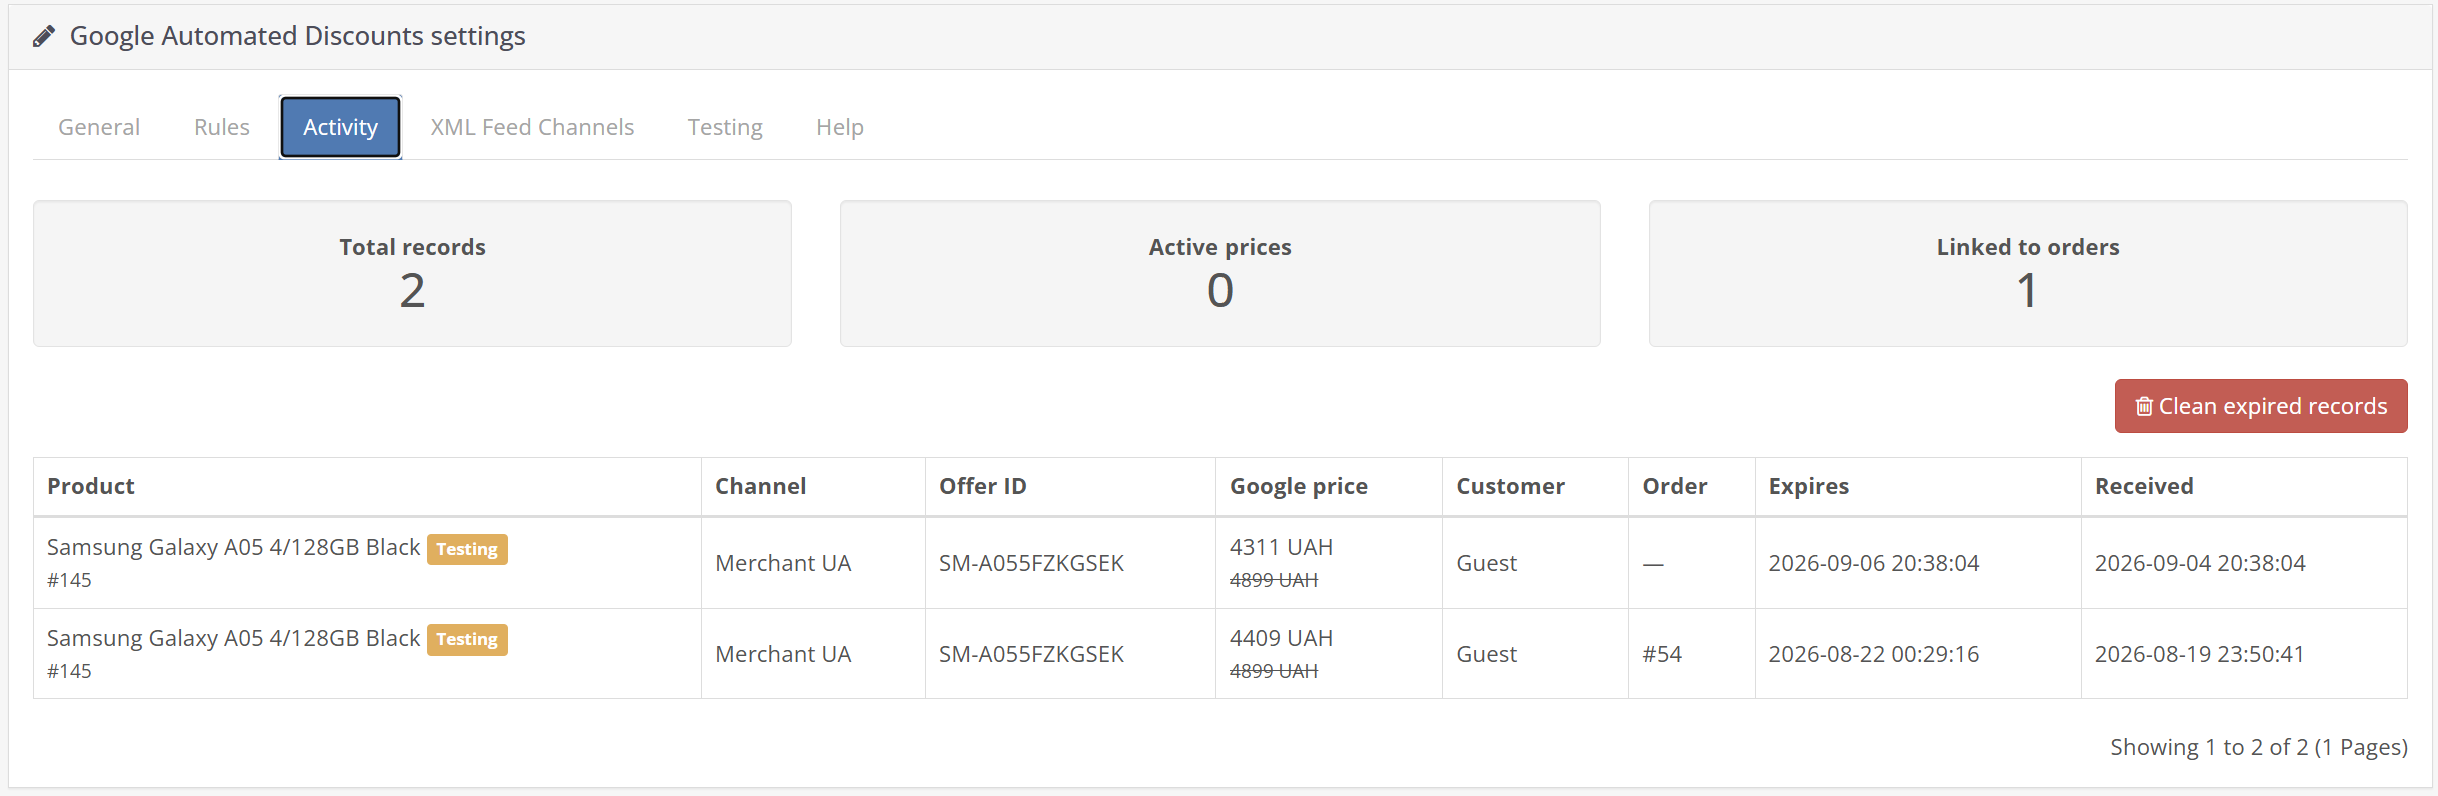Click the 4311 UAH Google price

click(x=1282, y=547)
